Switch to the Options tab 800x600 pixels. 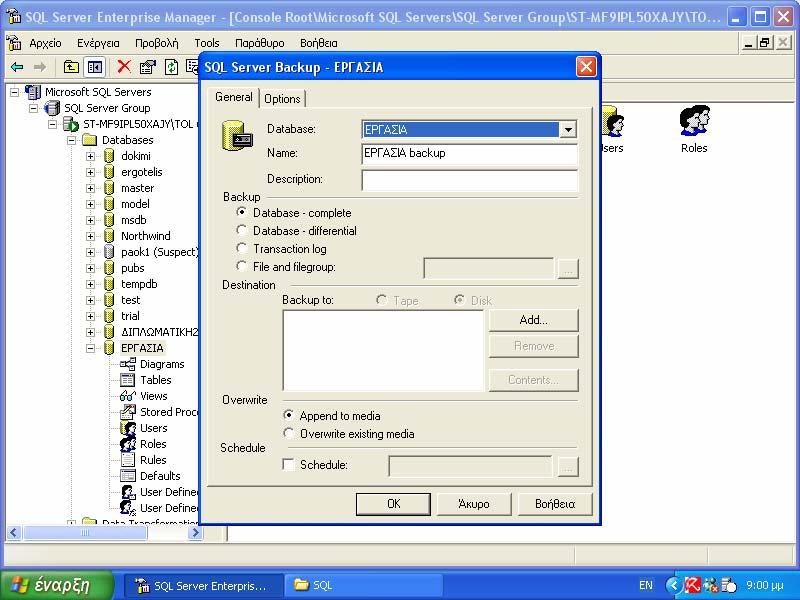click(x=282, y=98)
